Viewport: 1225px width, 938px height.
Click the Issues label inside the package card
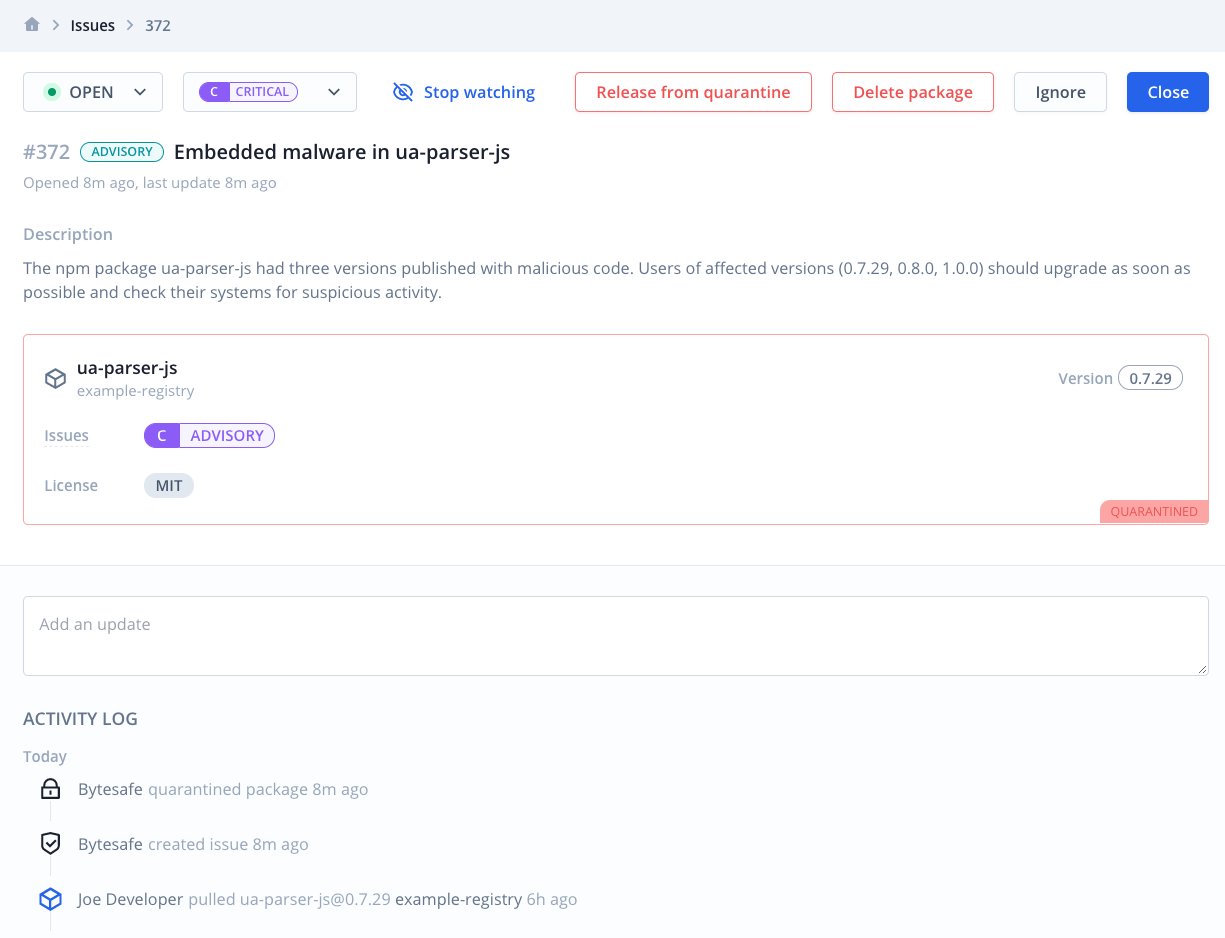tap(66, 435)
